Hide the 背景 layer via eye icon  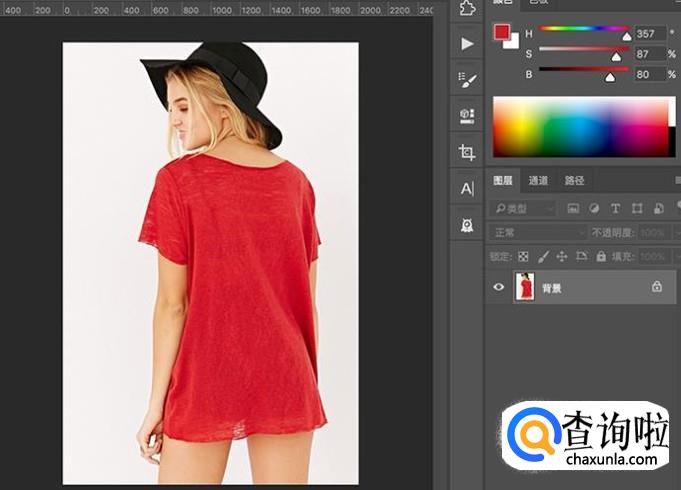[499, 287]
